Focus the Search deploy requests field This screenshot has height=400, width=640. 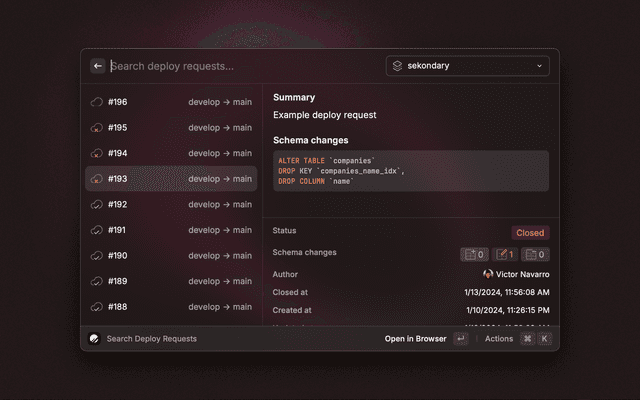click(x=240, y=66)
